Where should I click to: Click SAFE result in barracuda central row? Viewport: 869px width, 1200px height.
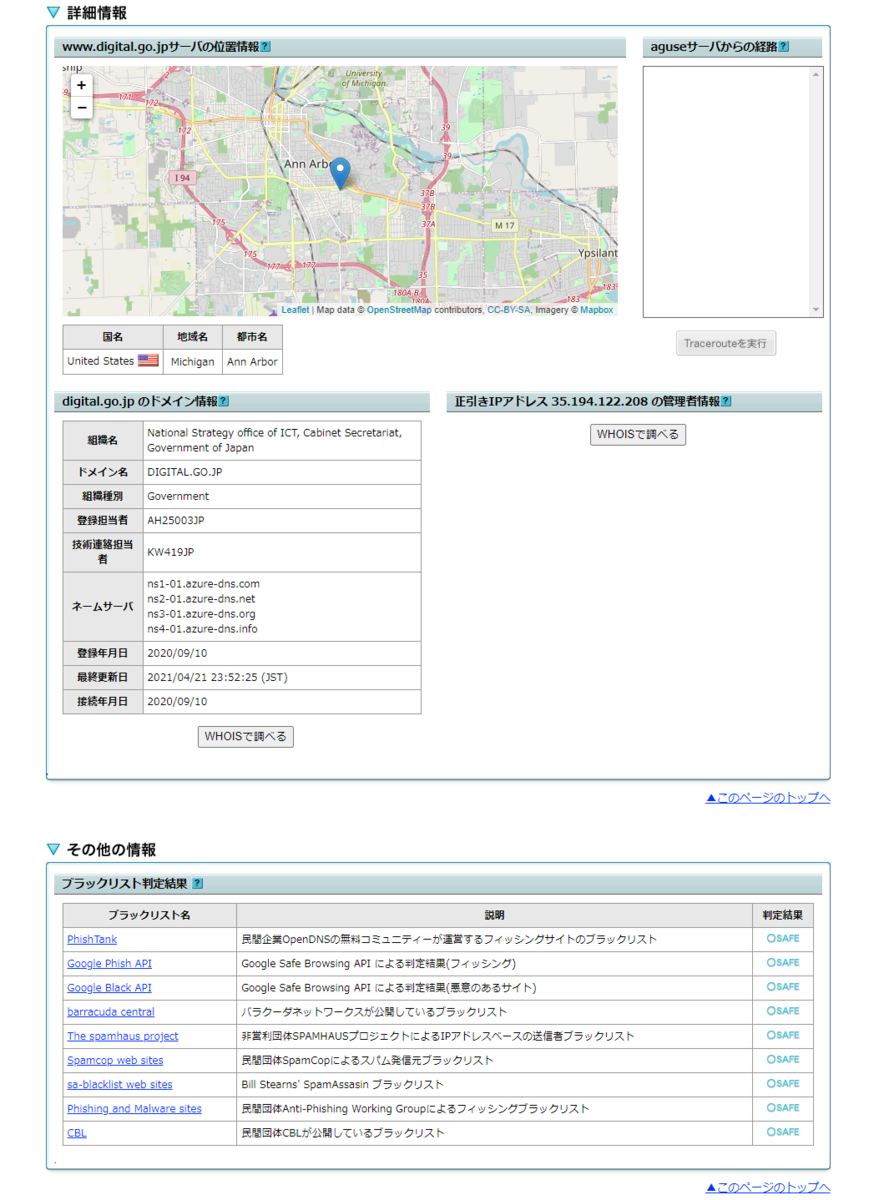point(783,1011)
